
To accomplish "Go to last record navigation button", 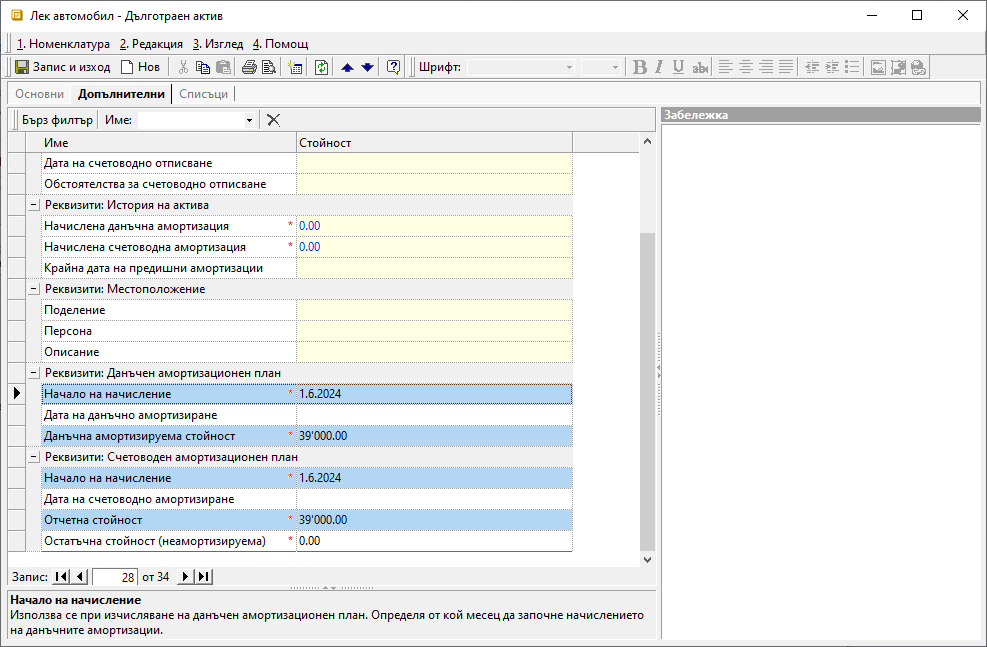I will (x=203, y=577).
